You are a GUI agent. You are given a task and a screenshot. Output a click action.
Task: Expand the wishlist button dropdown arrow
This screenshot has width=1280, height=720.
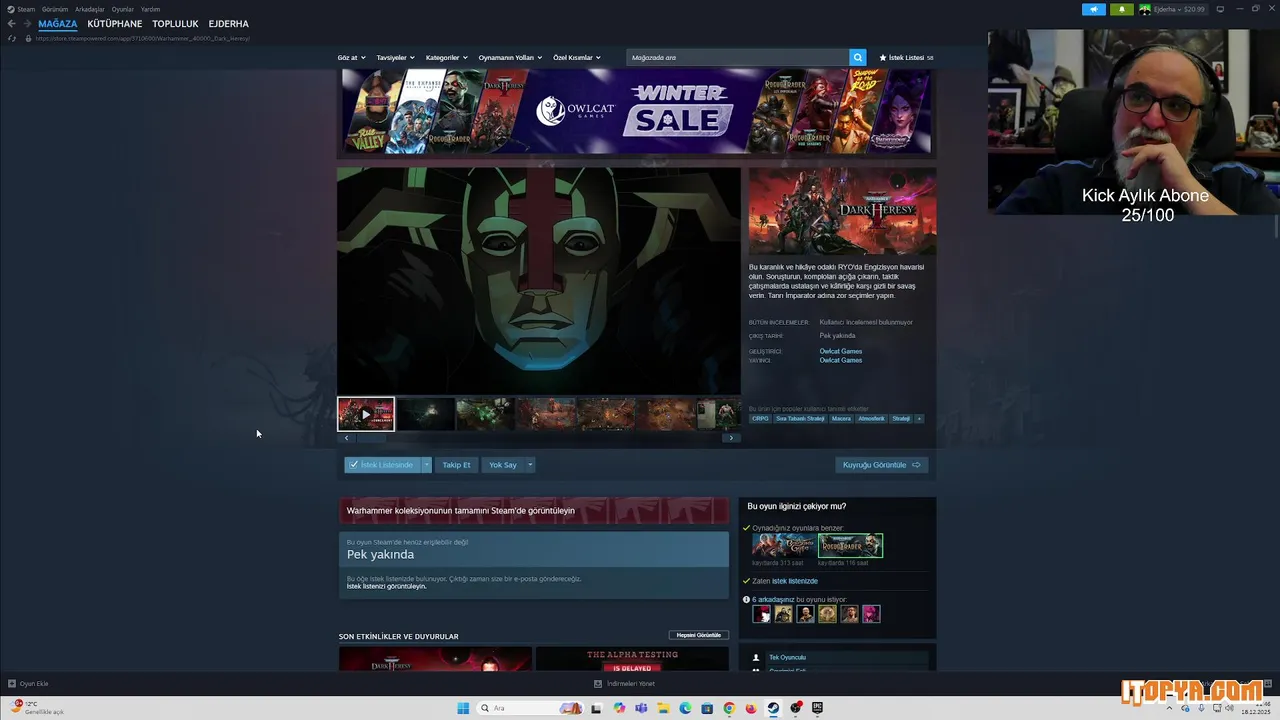(427, 465)
